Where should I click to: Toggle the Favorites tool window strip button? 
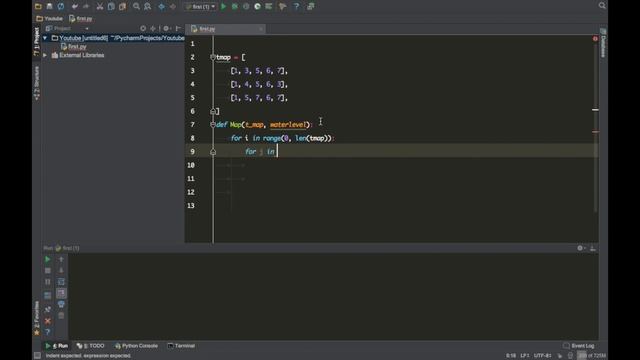click(37, 318)
